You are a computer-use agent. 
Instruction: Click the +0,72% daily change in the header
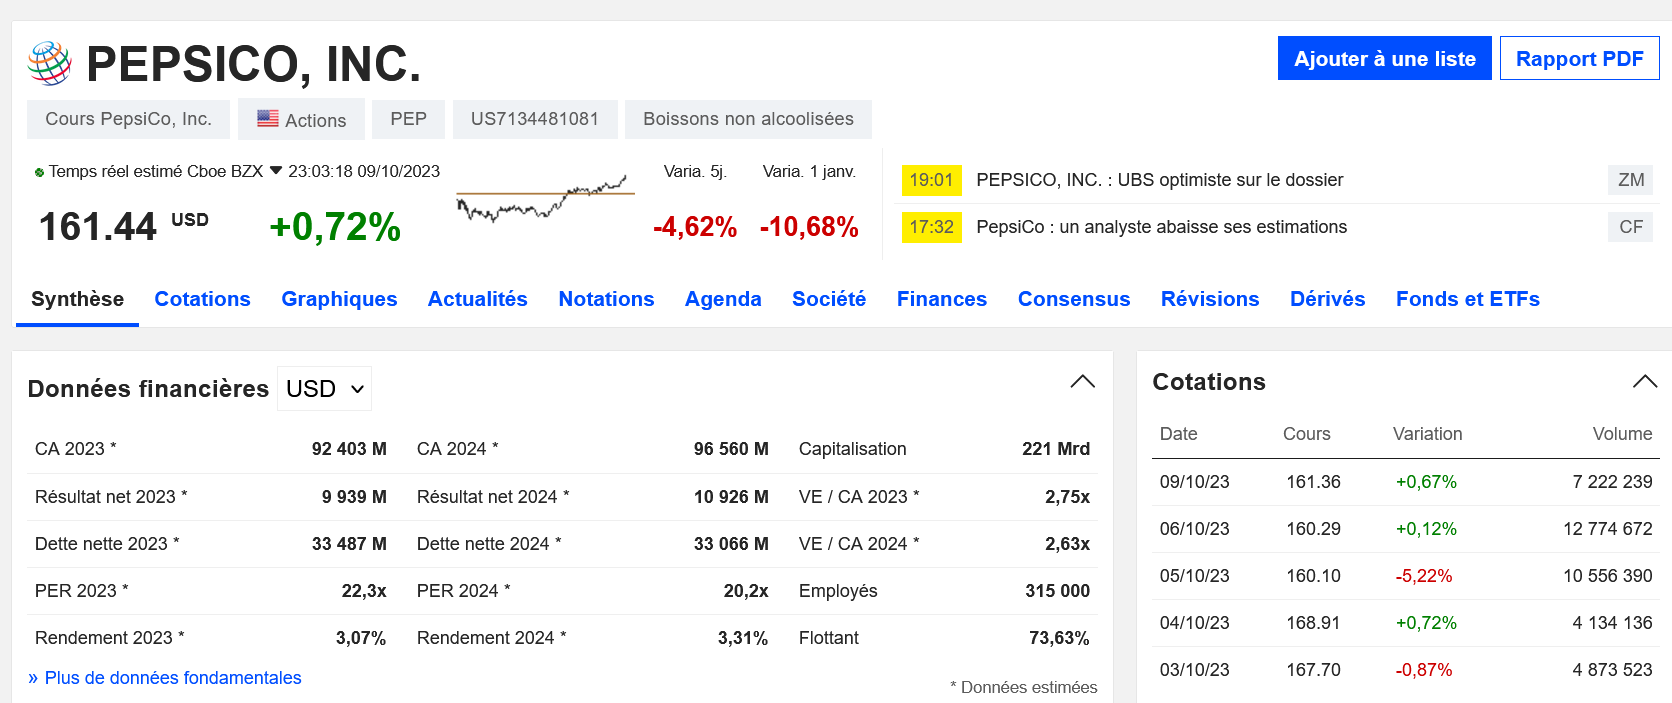pos(335,227)
